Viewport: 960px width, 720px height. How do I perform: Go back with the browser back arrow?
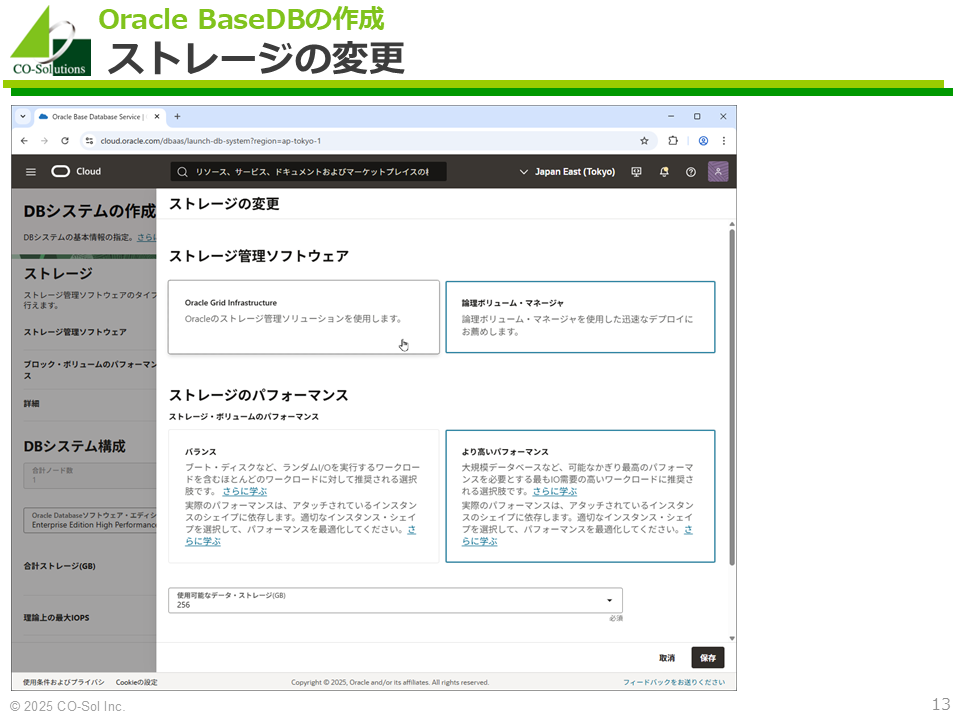24,141
